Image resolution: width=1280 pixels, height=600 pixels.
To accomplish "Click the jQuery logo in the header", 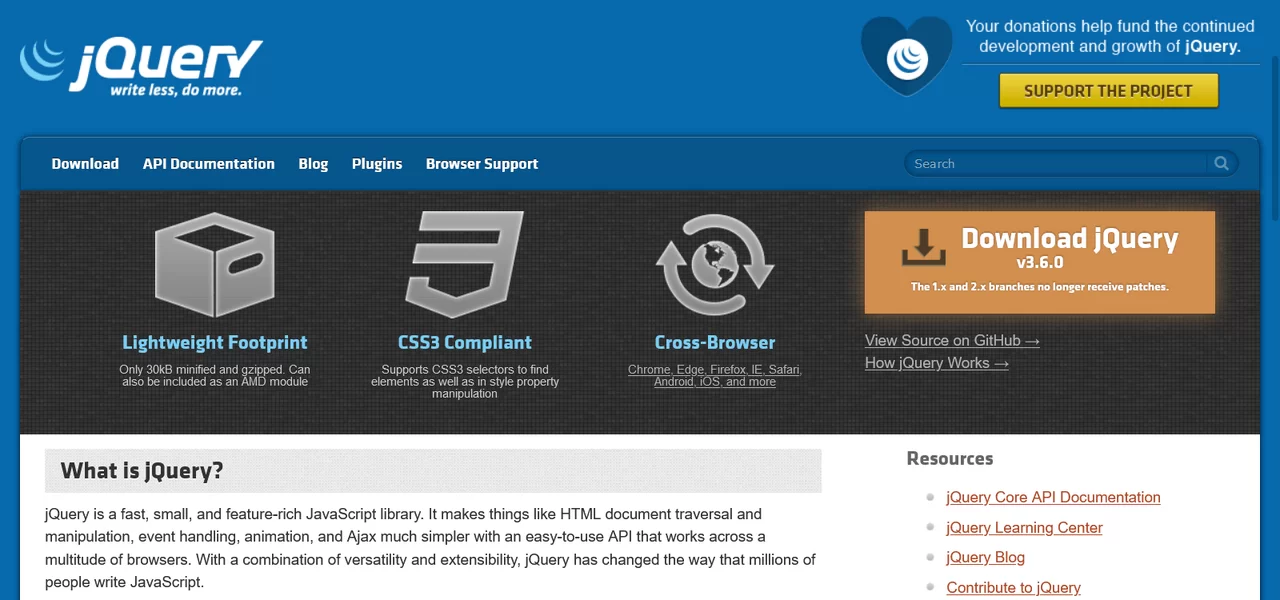I will pyautogui.click(x=141, y=67).
